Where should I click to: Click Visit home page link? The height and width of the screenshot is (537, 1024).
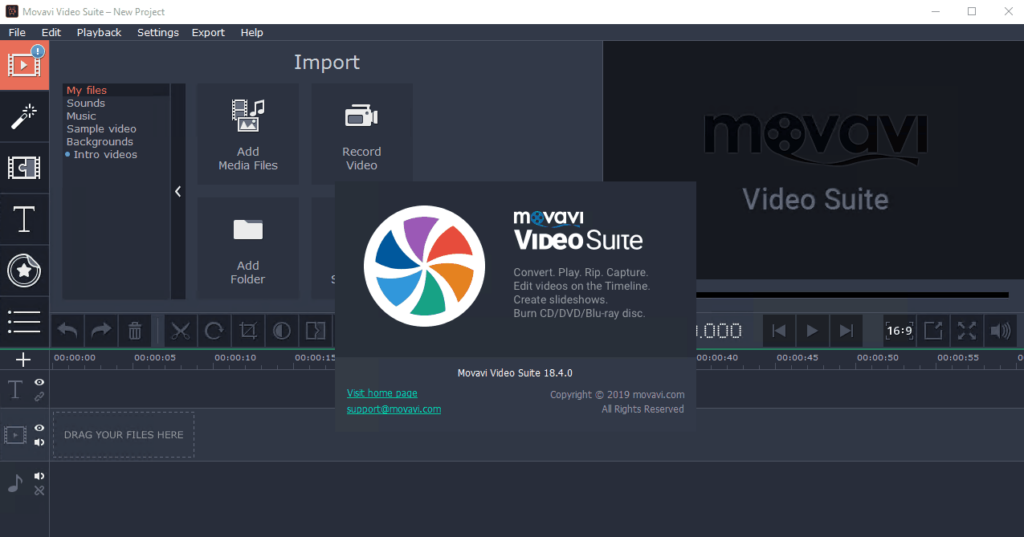(x=382, y=393)
